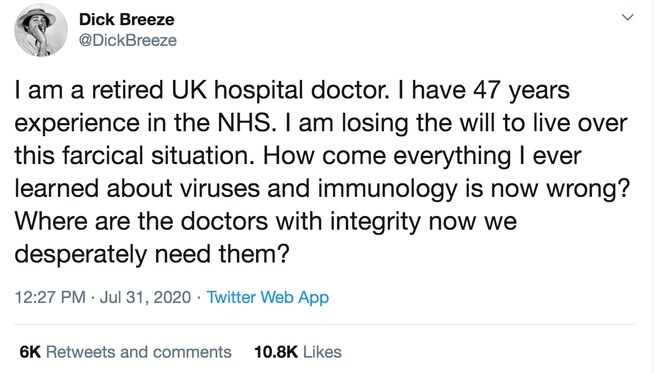Click the word "NHS." in the tweet
The image size is (660, 373).
coord(245,123)
